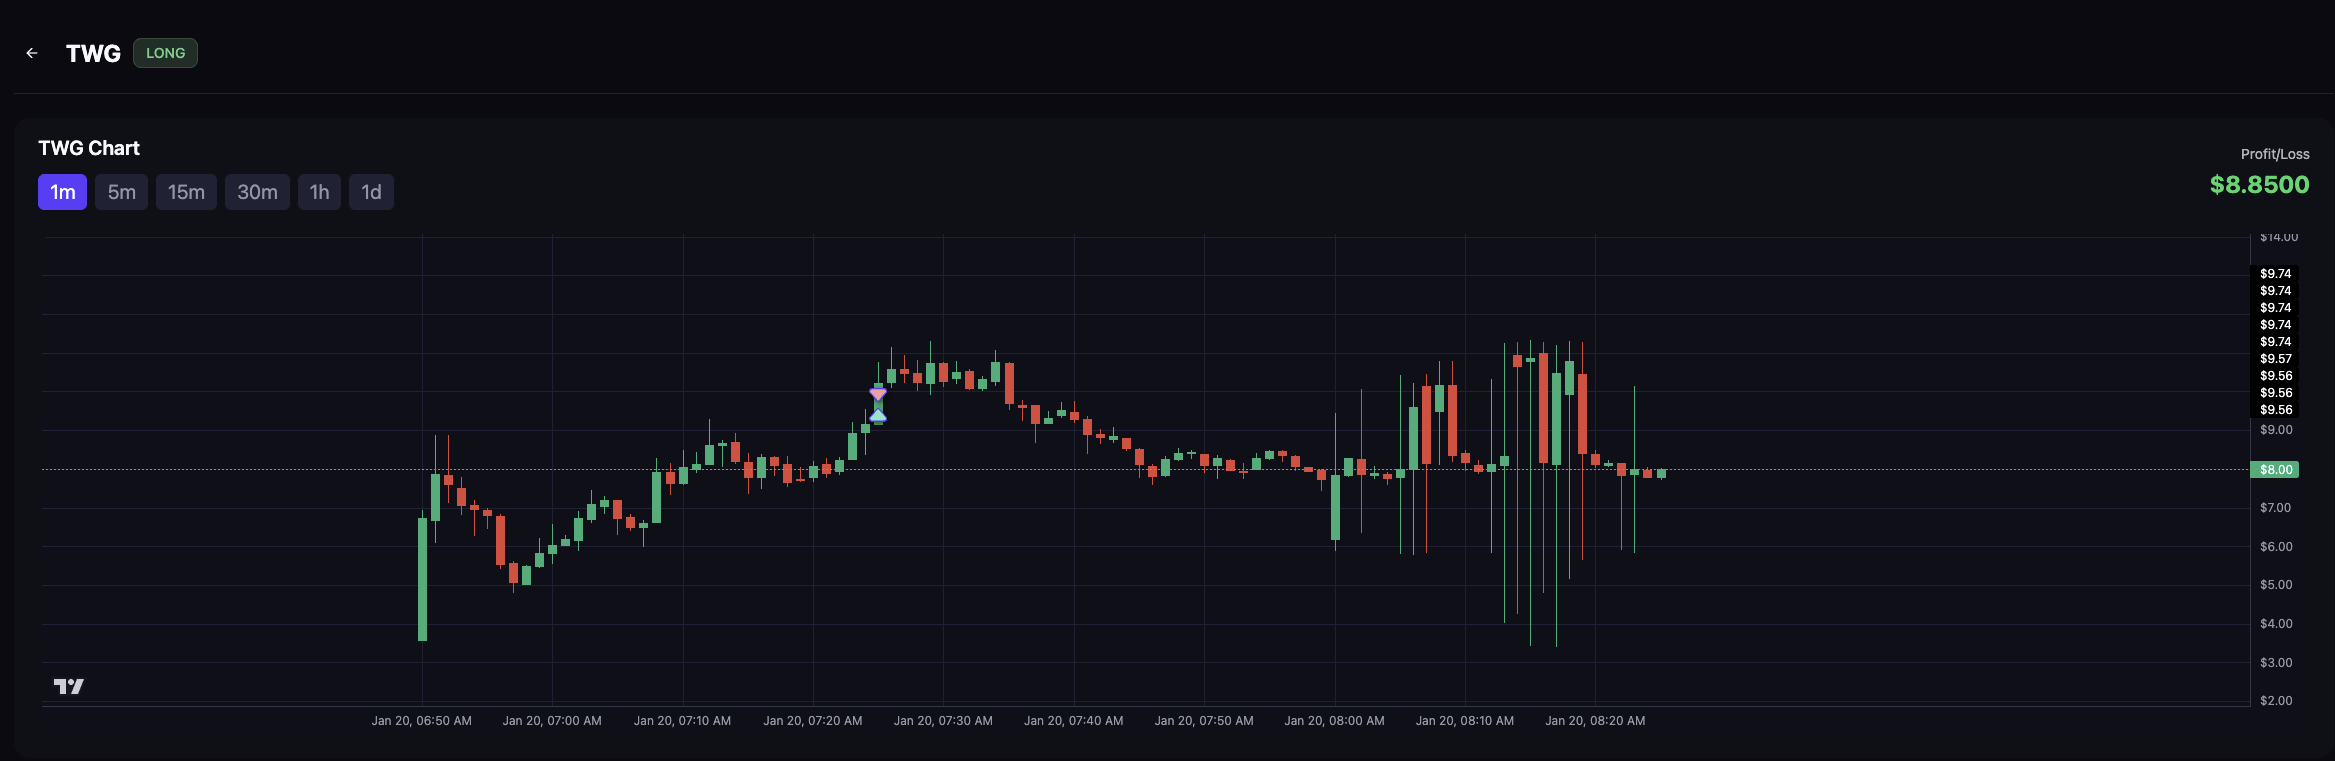Screen dimensions: 2335x761
Task: Click the TradingView logo in the chart corner
Action: click(68, 686)
